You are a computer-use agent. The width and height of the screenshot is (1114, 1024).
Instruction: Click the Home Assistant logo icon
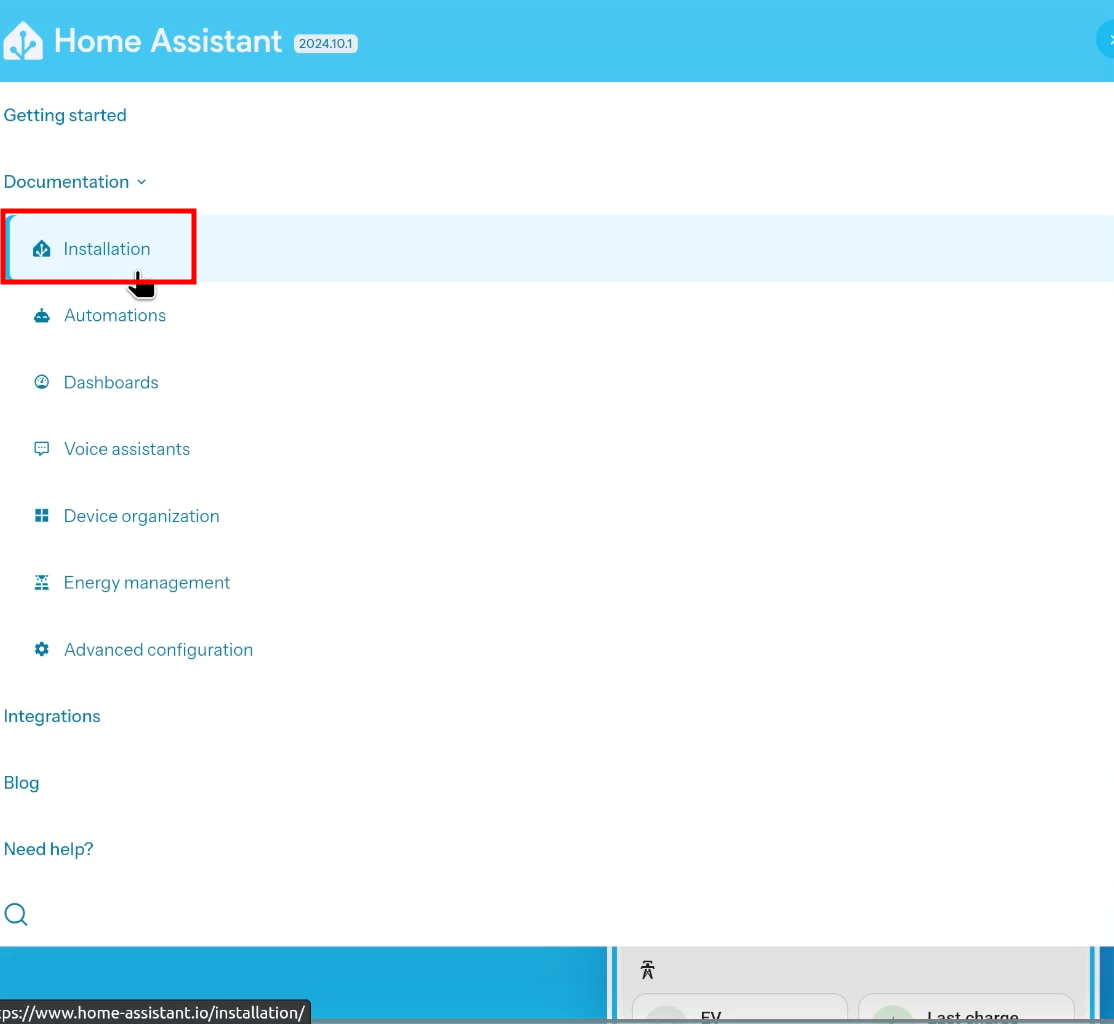coord(23,41)
